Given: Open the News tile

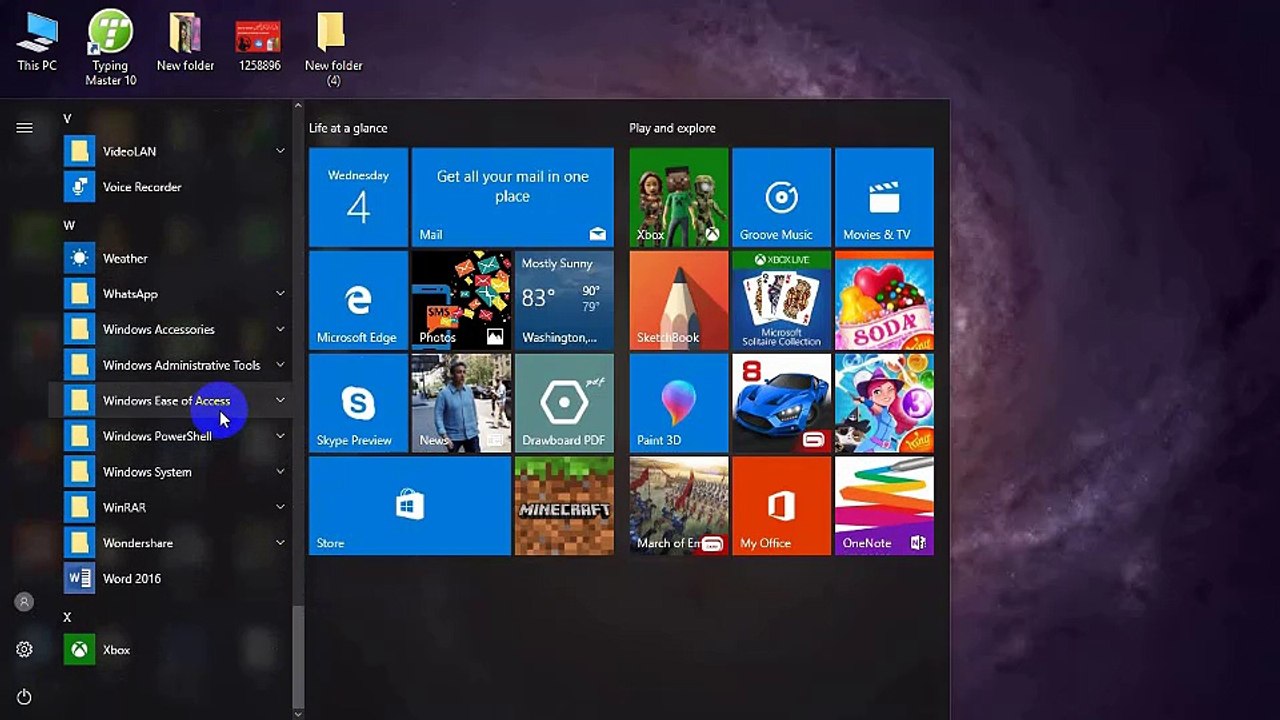Looking at the screenshot, I should point(461,403).
